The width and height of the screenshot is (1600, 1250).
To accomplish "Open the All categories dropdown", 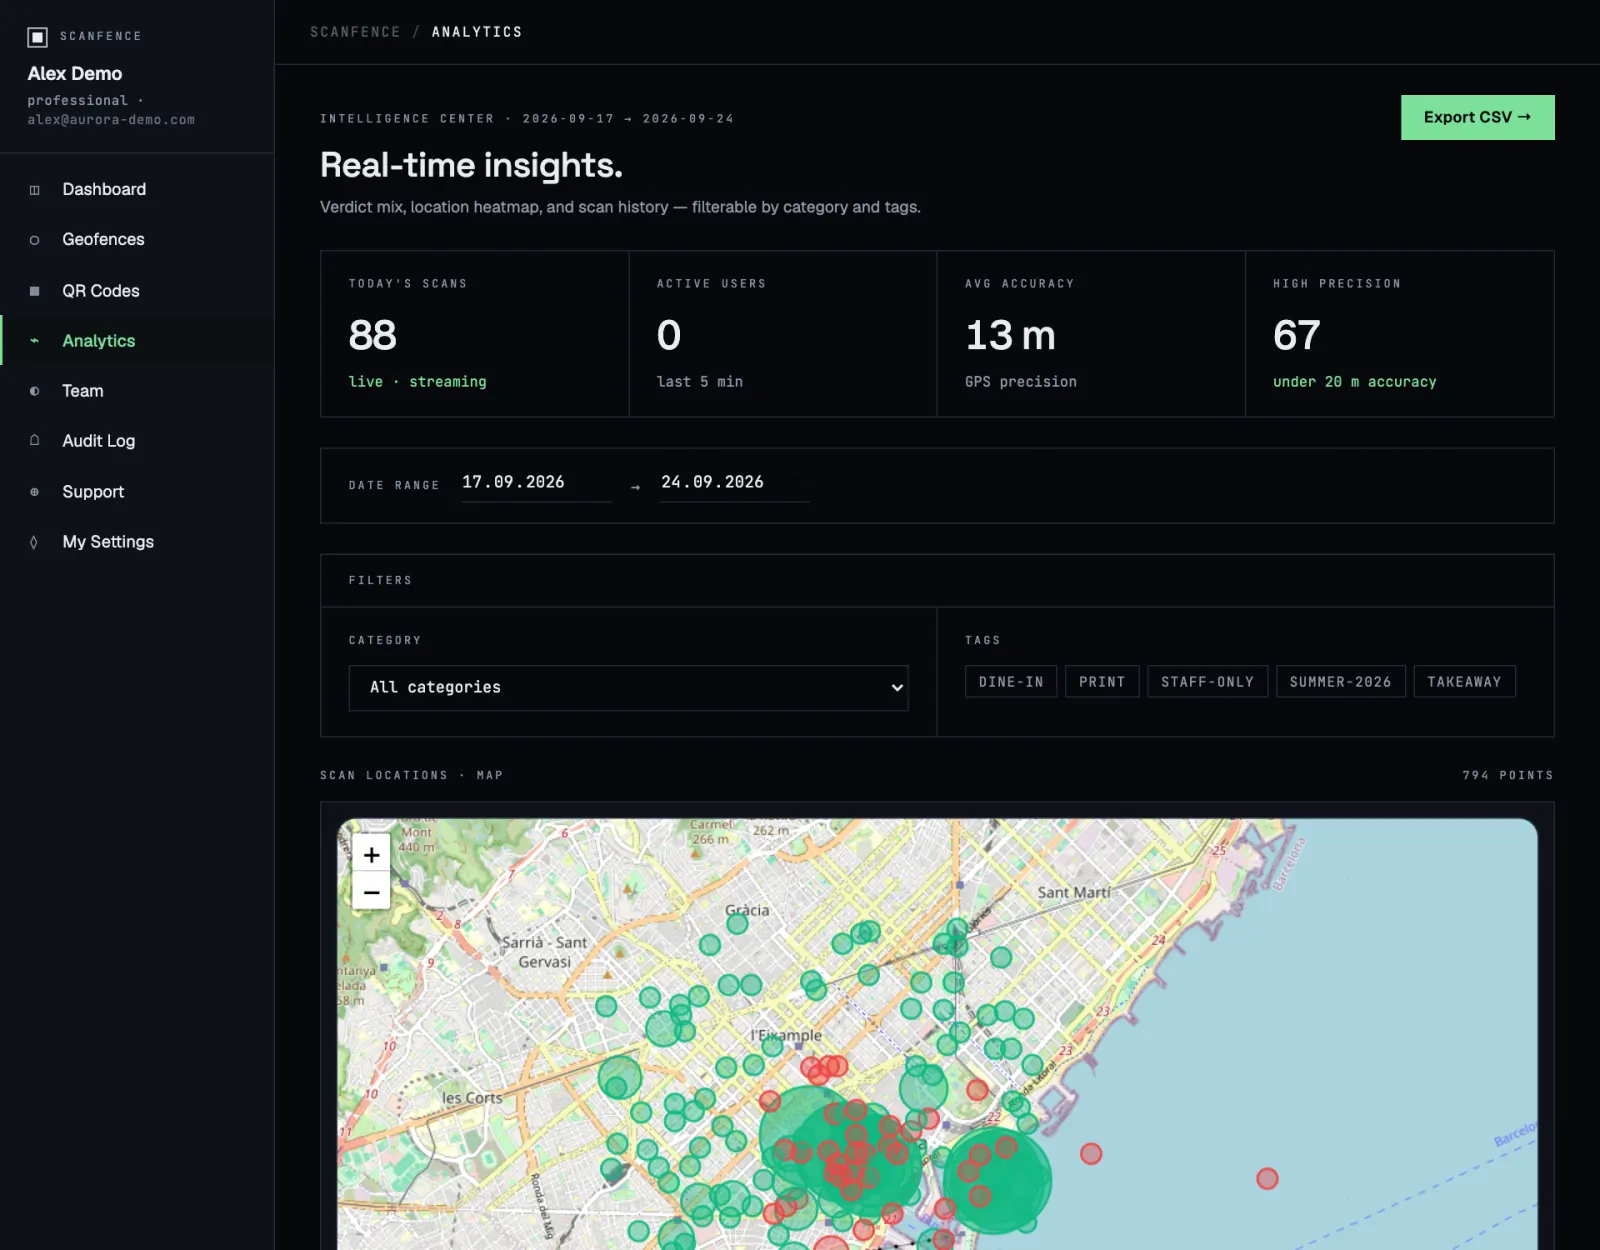I will (x=628, y=688).
